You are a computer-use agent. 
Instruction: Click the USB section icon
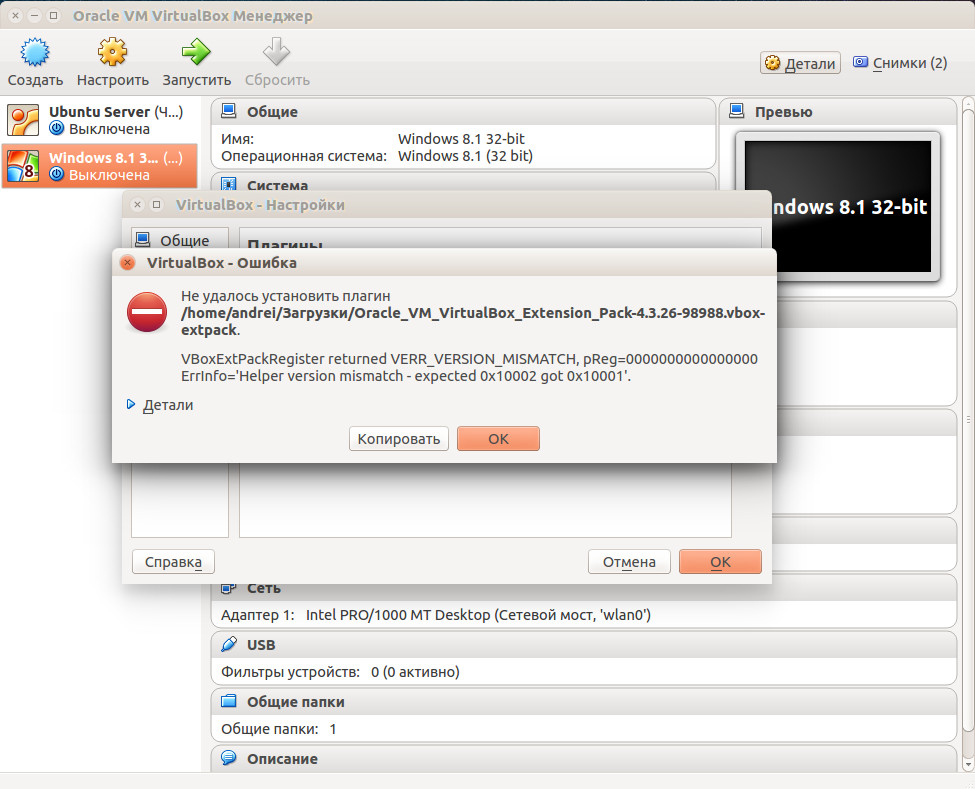(x=229, y=645)
